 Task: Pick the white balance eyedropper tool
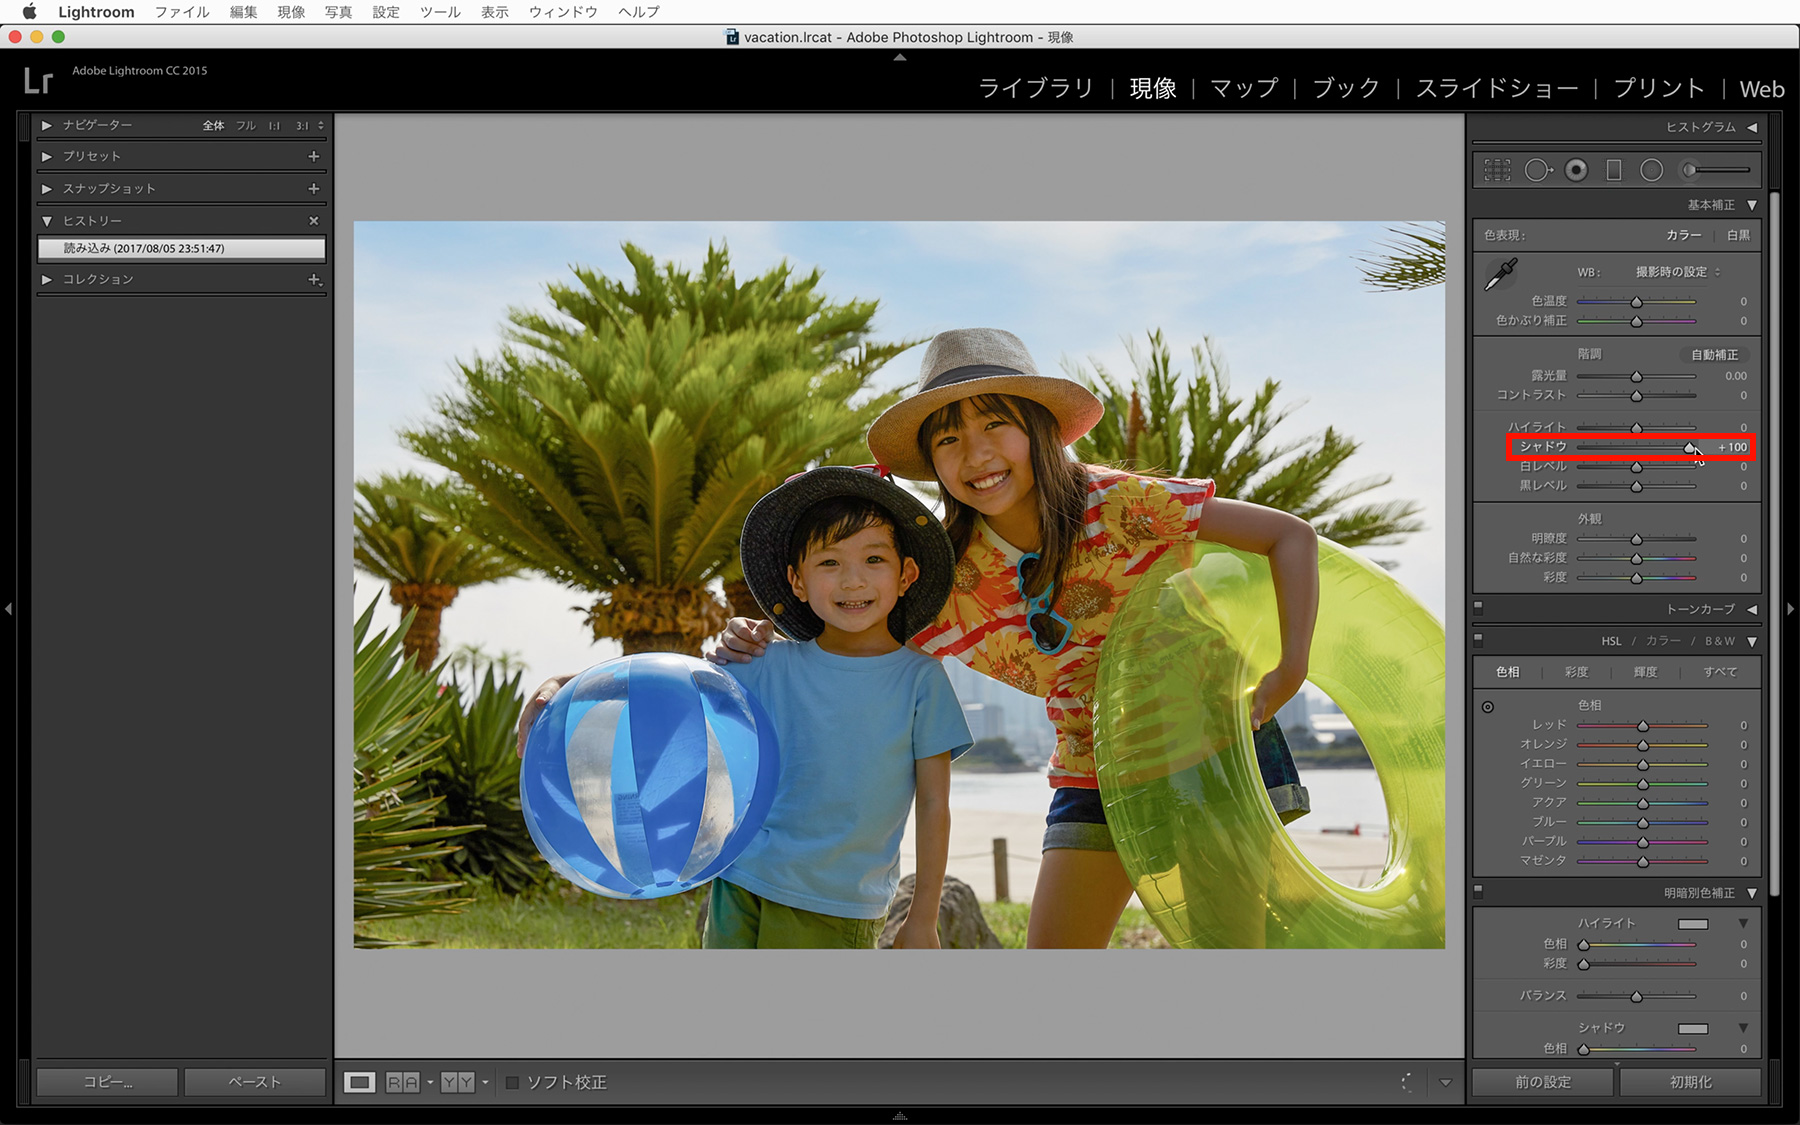point(1500,274)
